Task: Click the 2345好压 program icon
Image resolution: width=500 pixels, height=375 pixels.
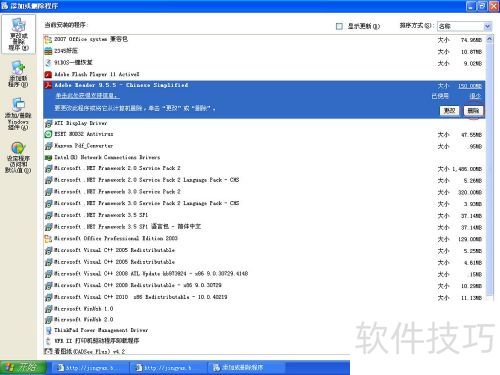Action: (48, 51)
